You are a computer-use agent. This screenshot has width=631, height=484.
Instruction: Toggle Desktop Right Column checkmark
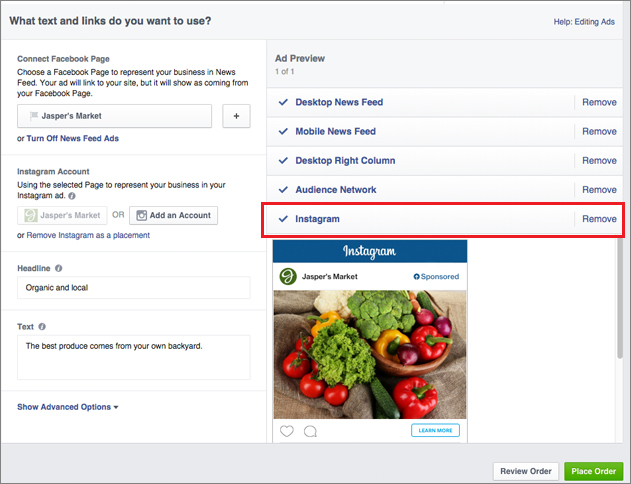pyautogui.click(x=283, y=161)
